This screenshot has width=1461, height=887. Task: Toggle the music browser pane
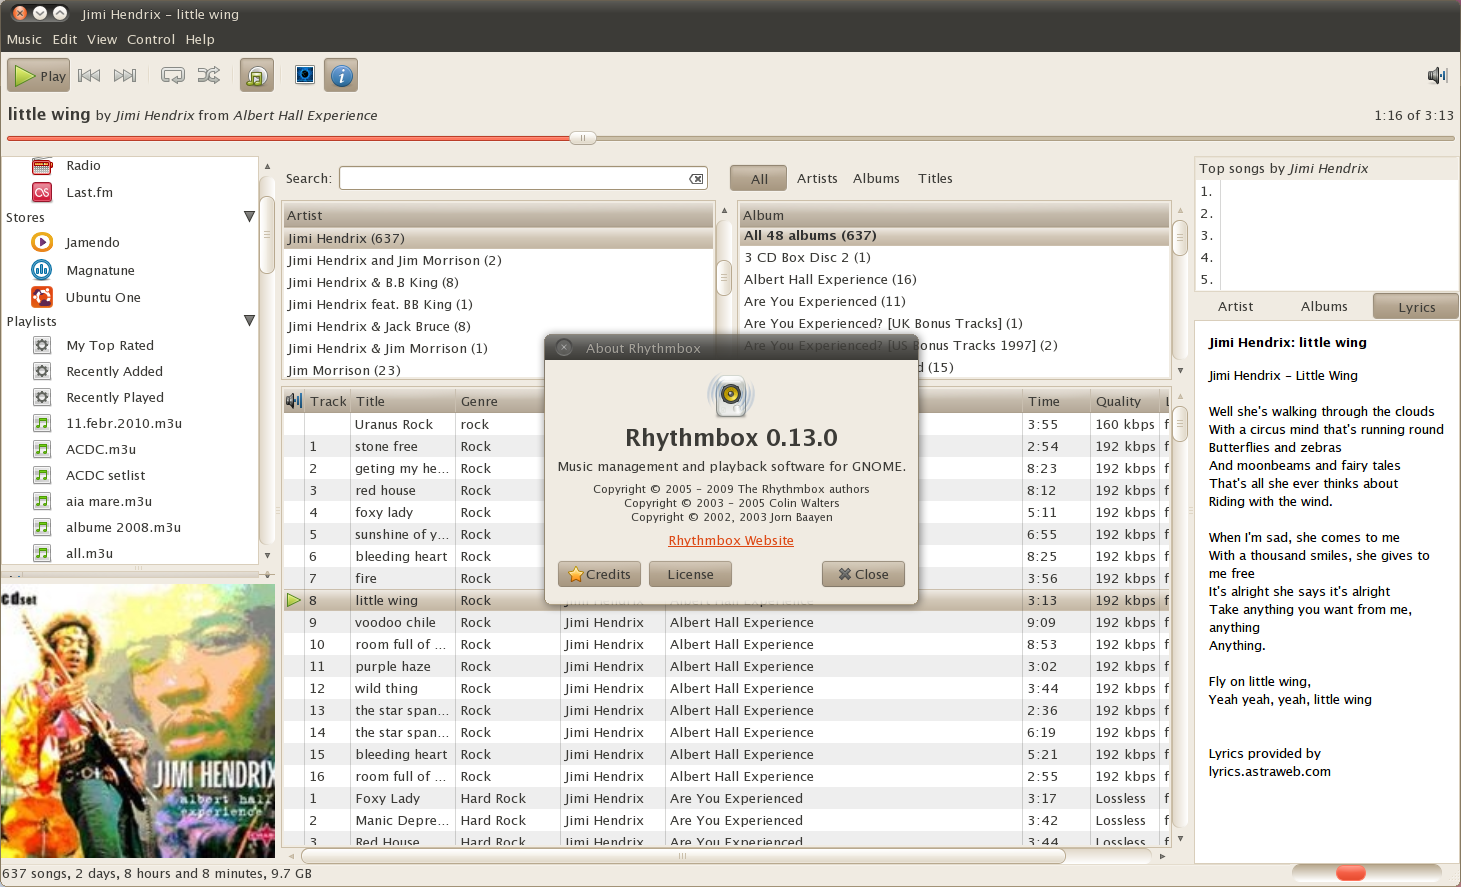click(x=257, y=75)
